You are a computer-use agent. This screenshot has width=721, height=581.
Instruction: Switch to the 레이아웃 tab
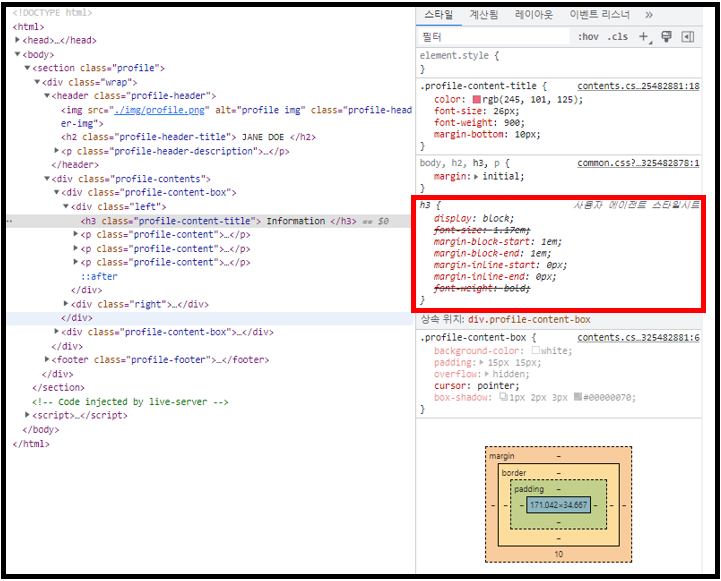(x=533, y=15)
